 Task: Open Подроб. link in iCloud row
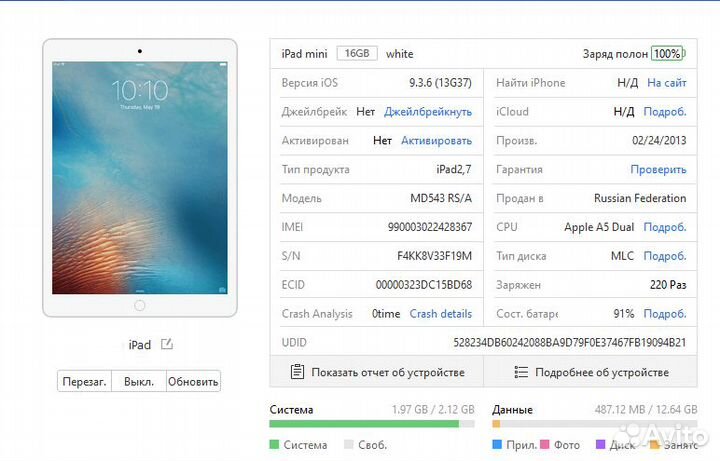coord(665,112)
